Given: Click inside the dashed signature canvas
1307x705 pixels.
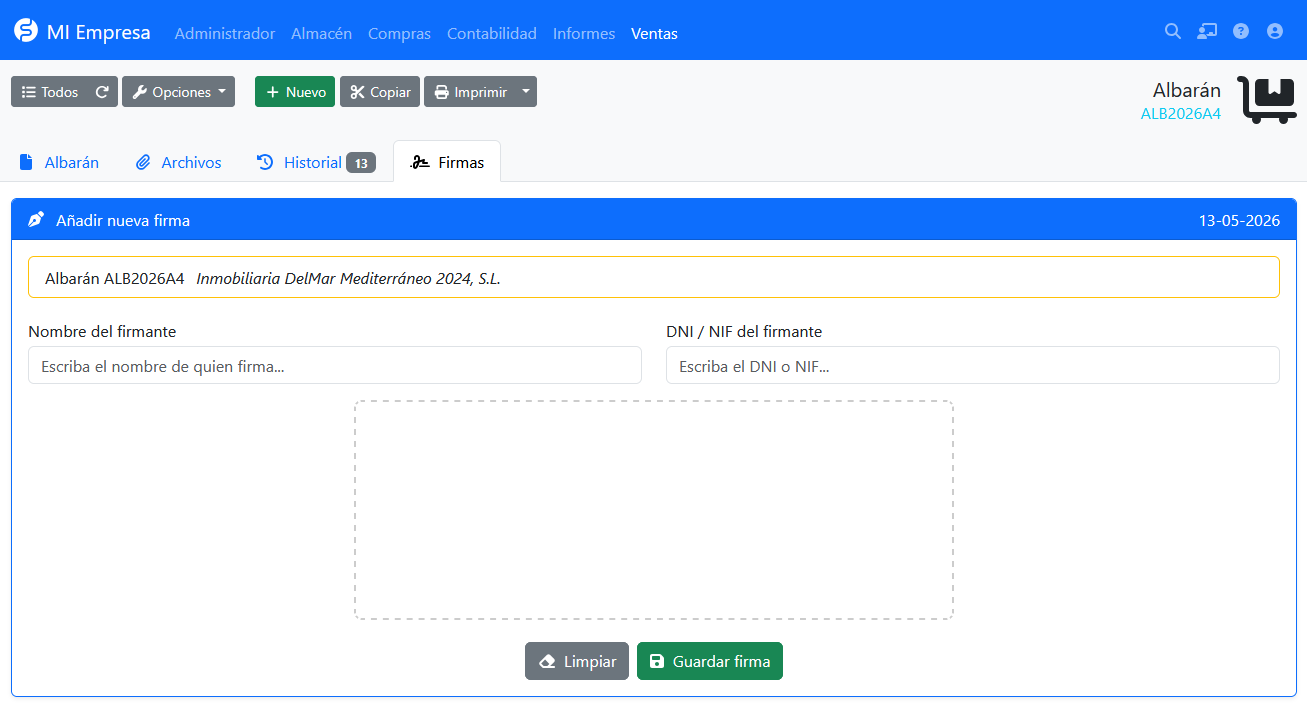Looking at the screenshot, I should [x=654, y=510].
